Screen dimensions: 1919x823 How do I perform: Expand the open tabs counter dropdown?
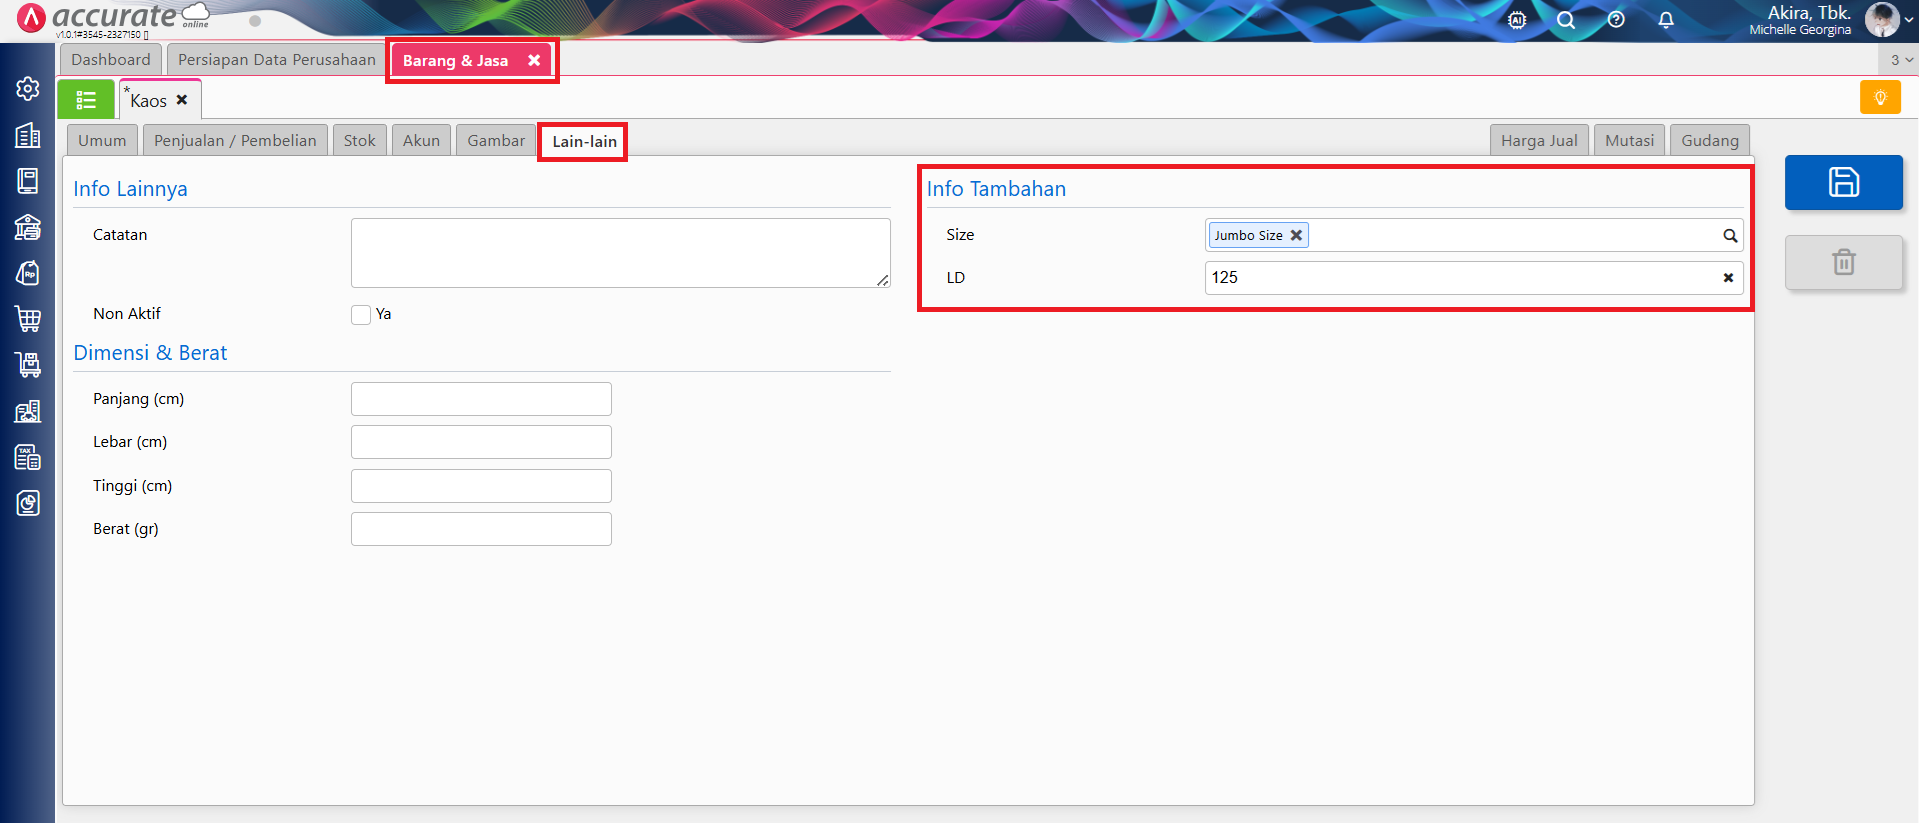(1901, 60)
